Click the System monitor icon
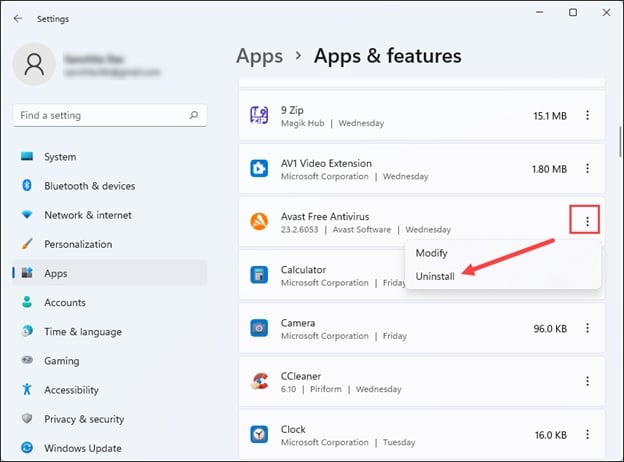Viewport: 624px width, 462px height. tap(27, 156)
